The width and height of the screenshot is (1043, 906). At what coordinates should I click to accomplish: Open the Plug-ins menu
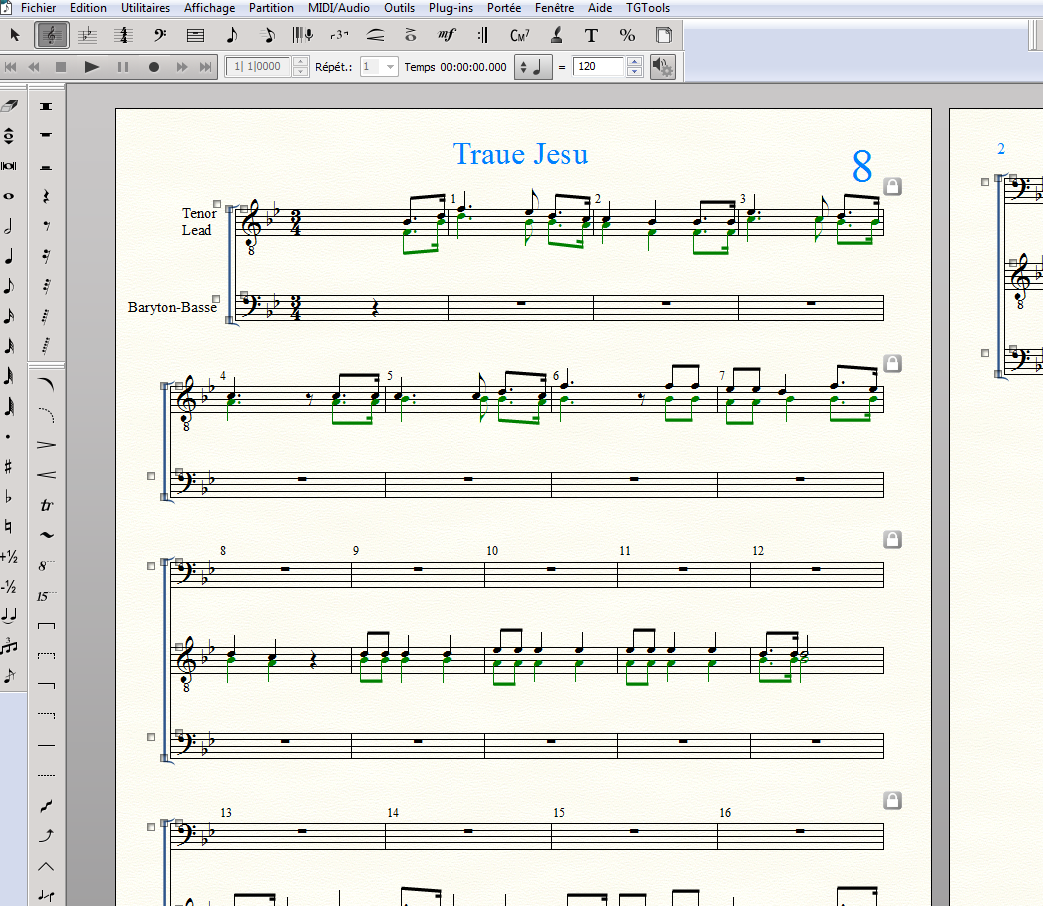(x=452, y=8)
